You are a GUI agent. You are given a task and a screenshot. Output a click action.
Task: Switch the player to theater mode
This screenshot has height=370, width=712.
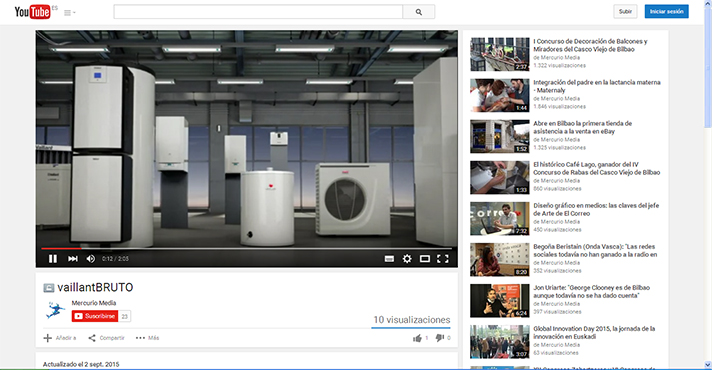(425, 259)
